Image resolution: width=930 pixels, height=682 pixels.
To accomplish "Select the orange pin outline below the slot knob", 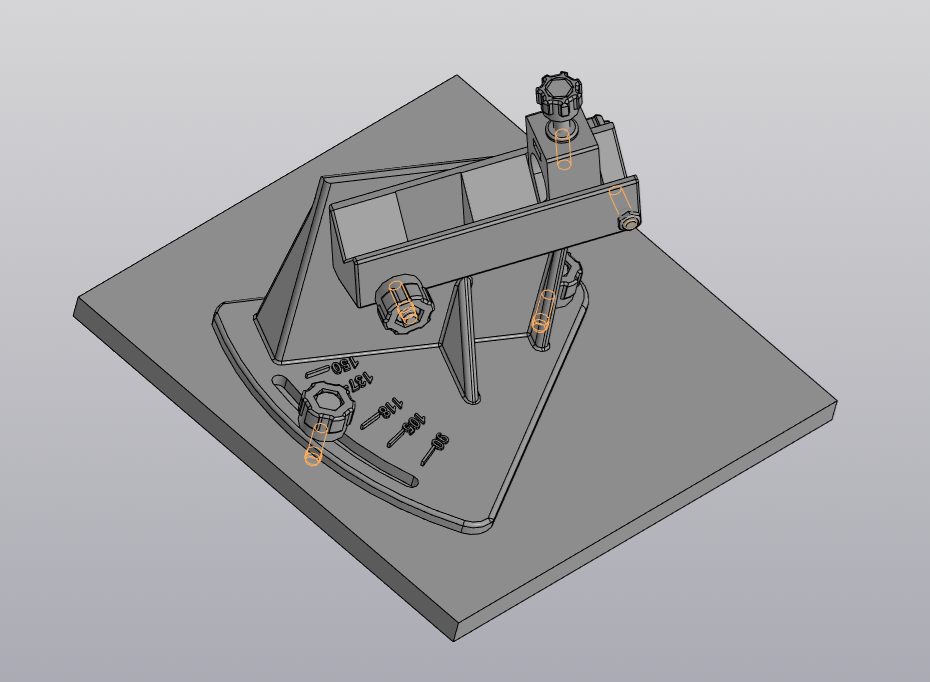I will click(316, 445).
